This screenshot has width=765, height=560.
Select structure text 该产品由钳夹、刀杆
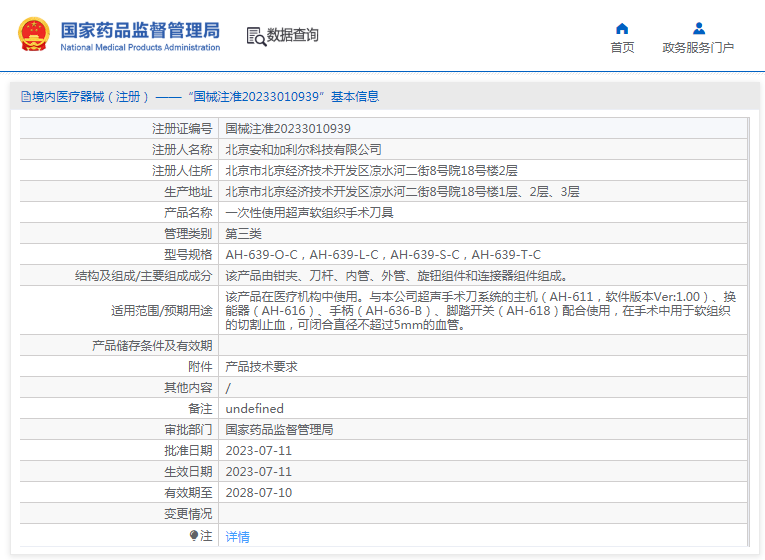click(398, 276)
